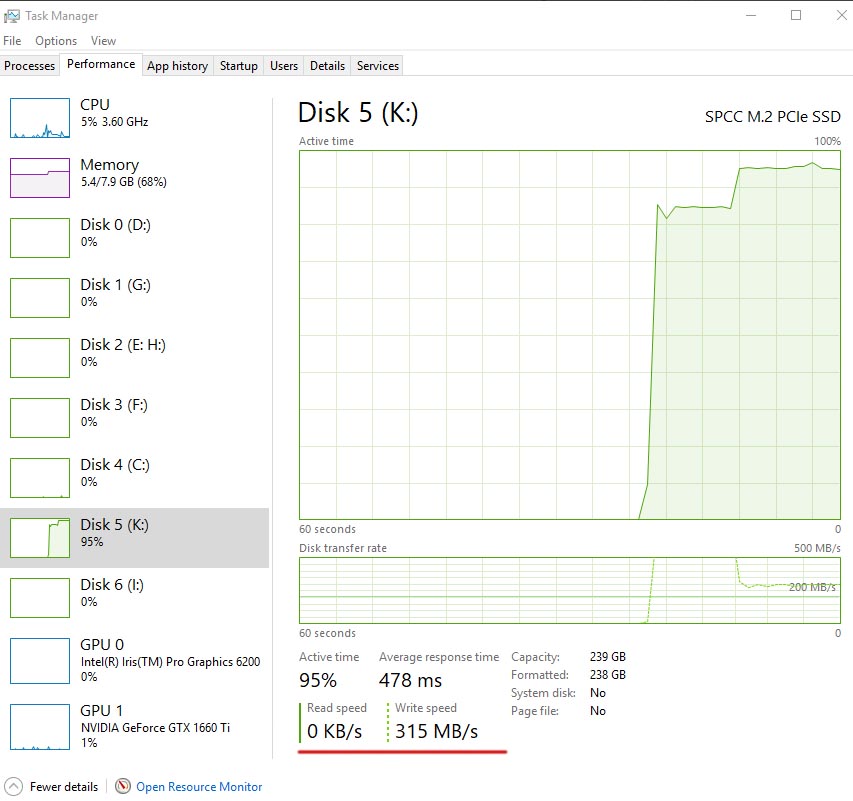Viewport: 853px width, 801px height.
Task: Select Disk 2 (E: H:) entry
Action: tap(122, 353)
